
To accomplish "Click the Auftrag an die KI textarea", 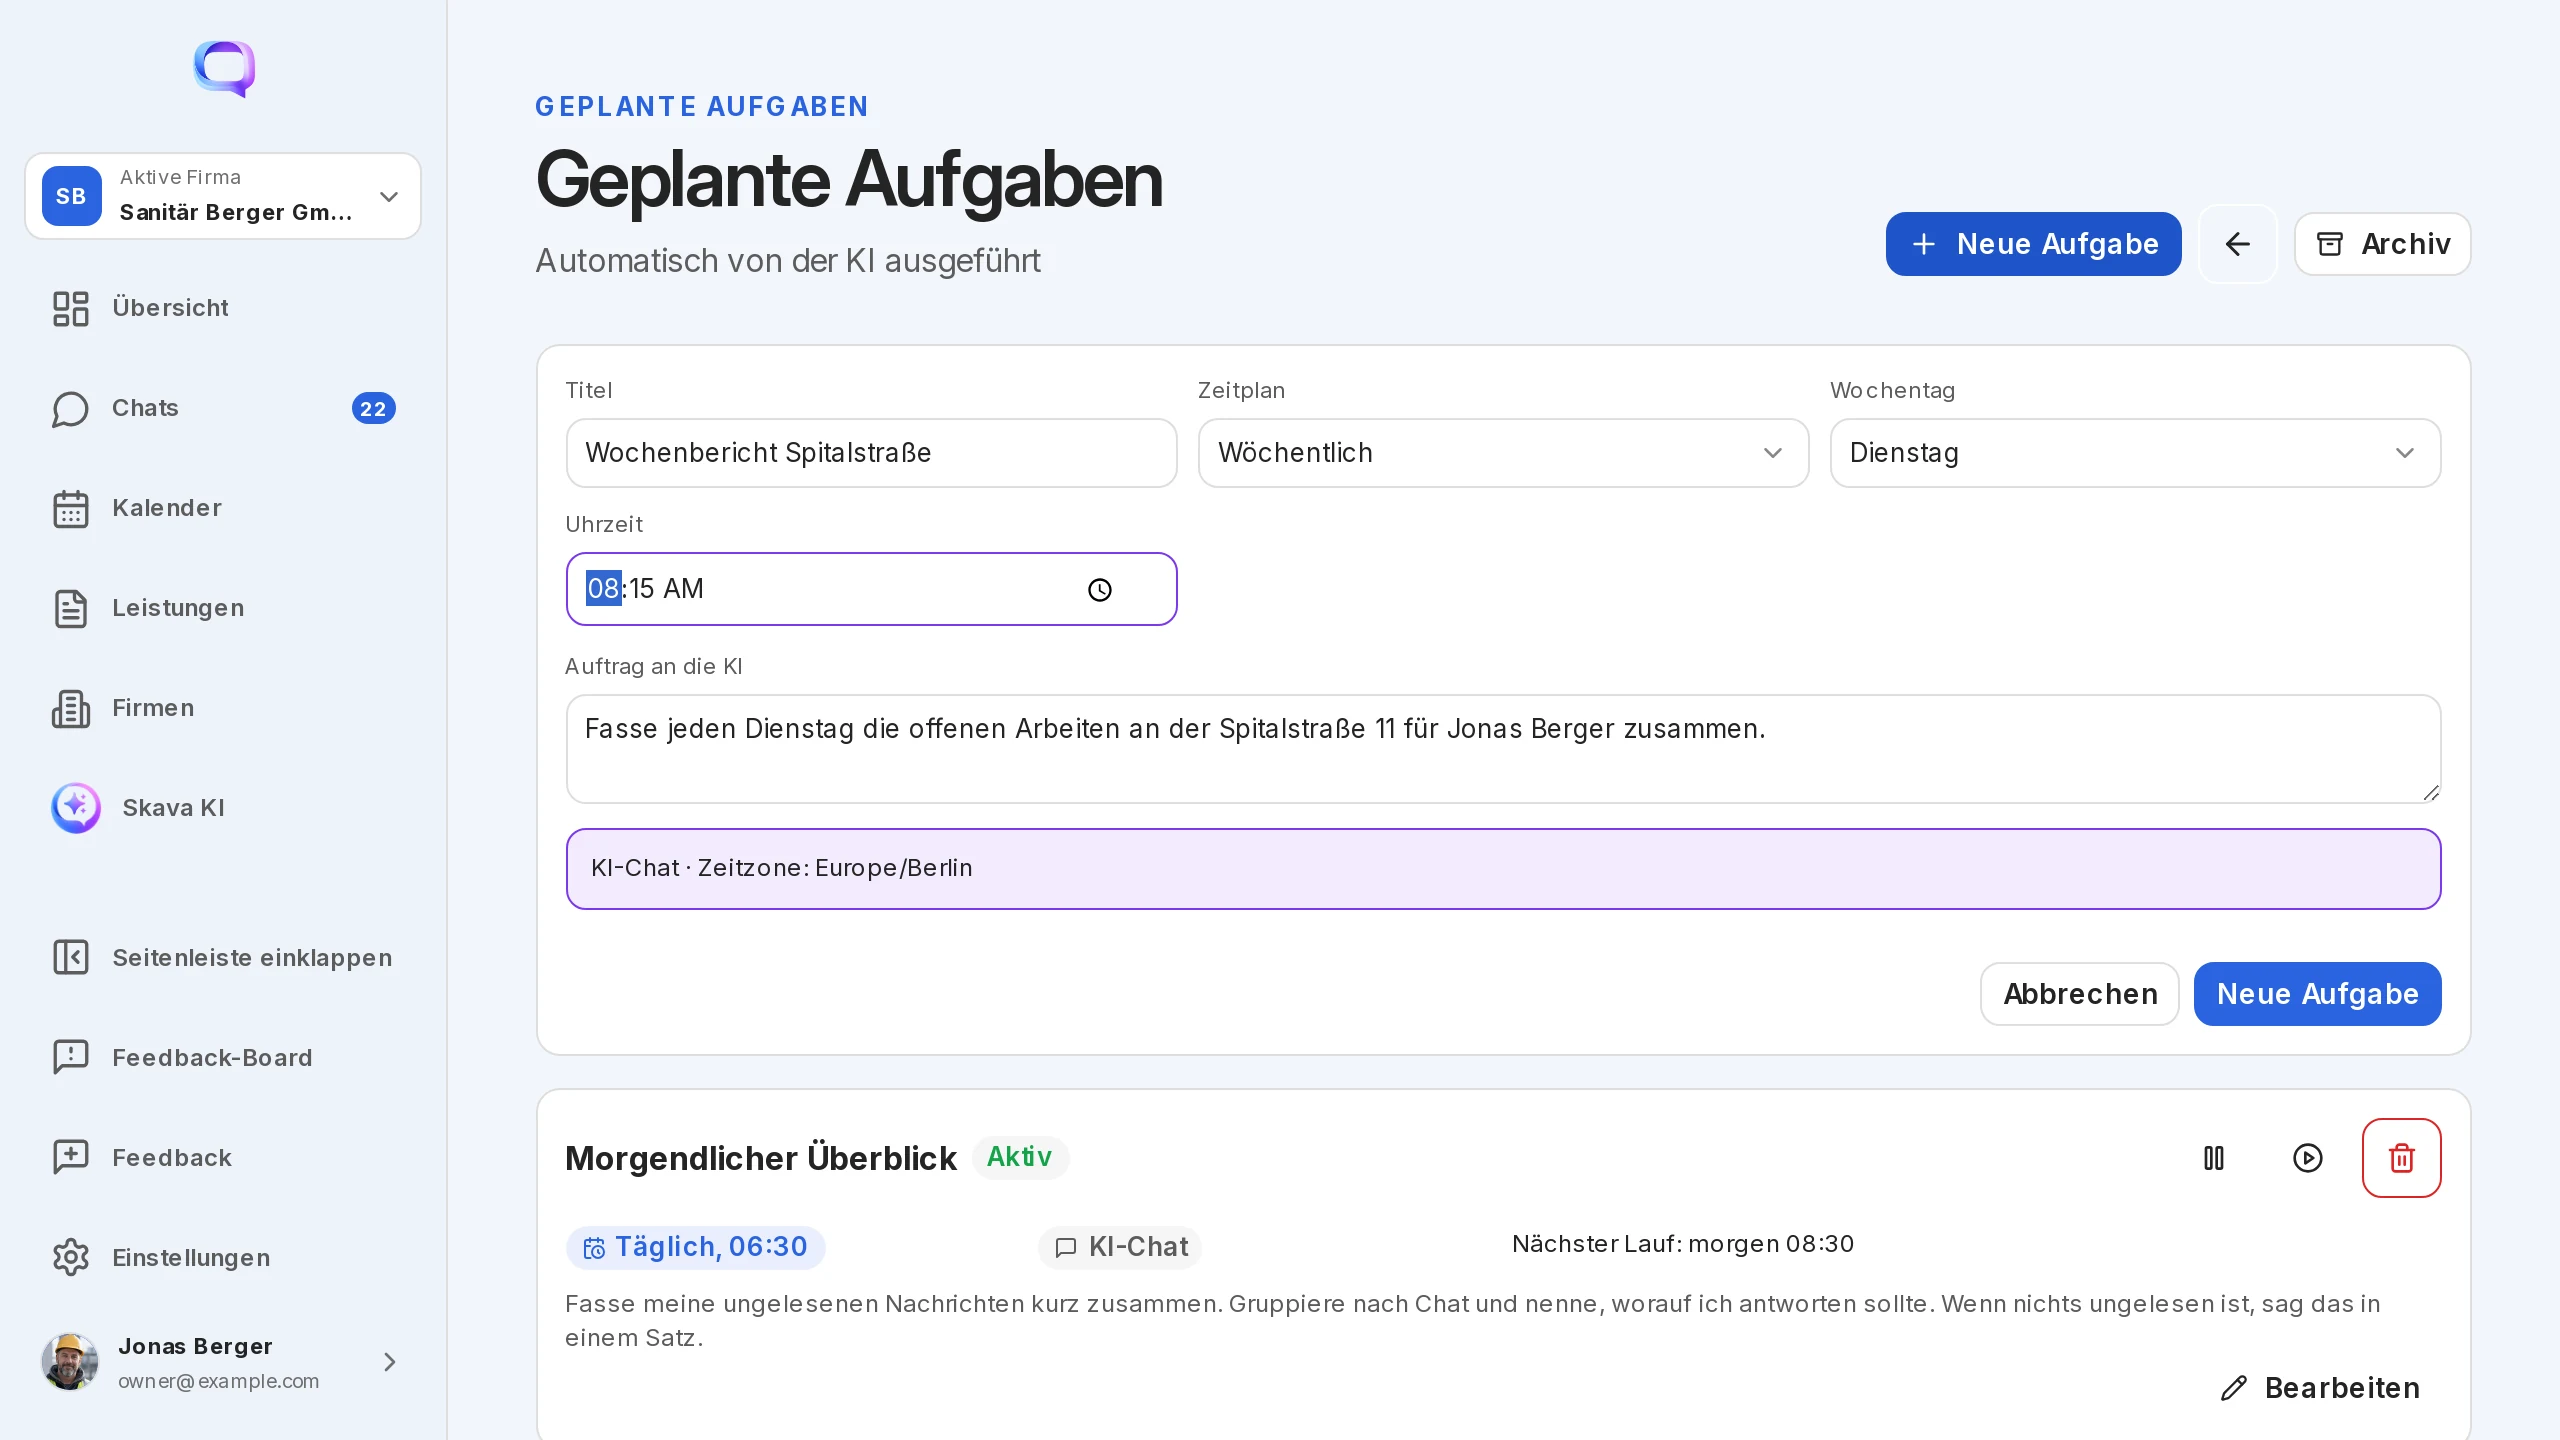I will pos(1503,749).
